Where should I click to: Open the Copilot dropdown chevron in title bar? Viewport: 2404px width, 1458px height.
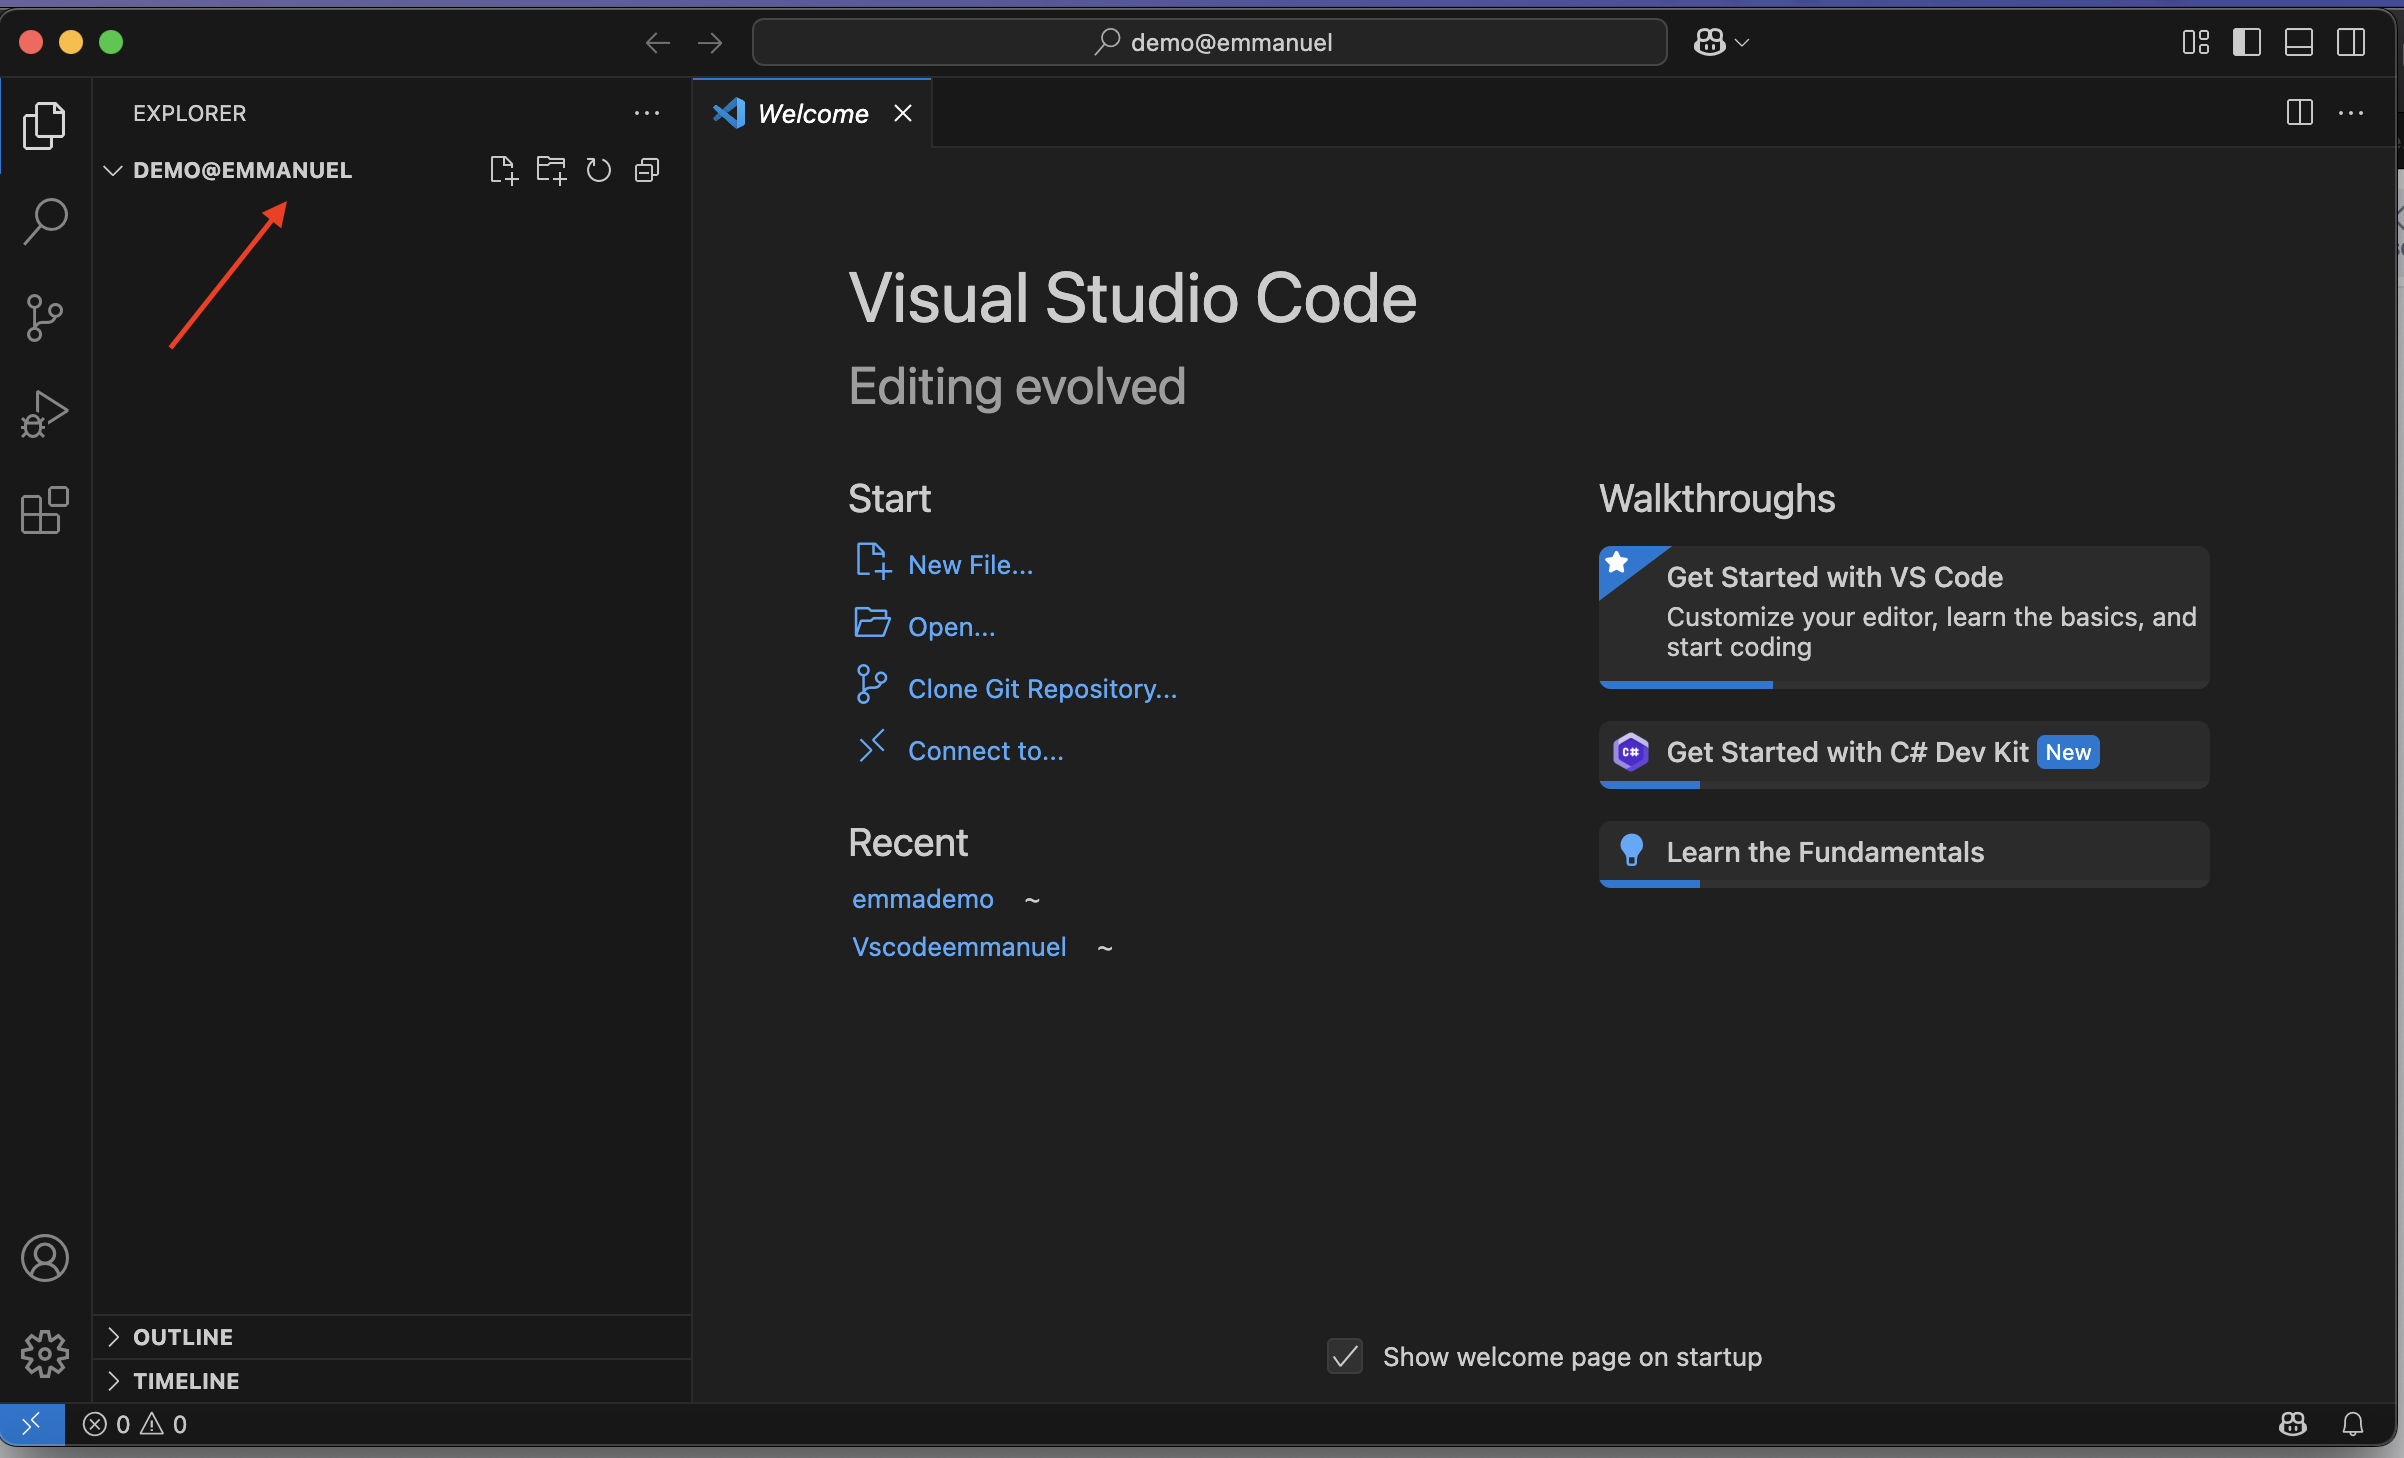pyautogui.click(x=1742, y=43)
